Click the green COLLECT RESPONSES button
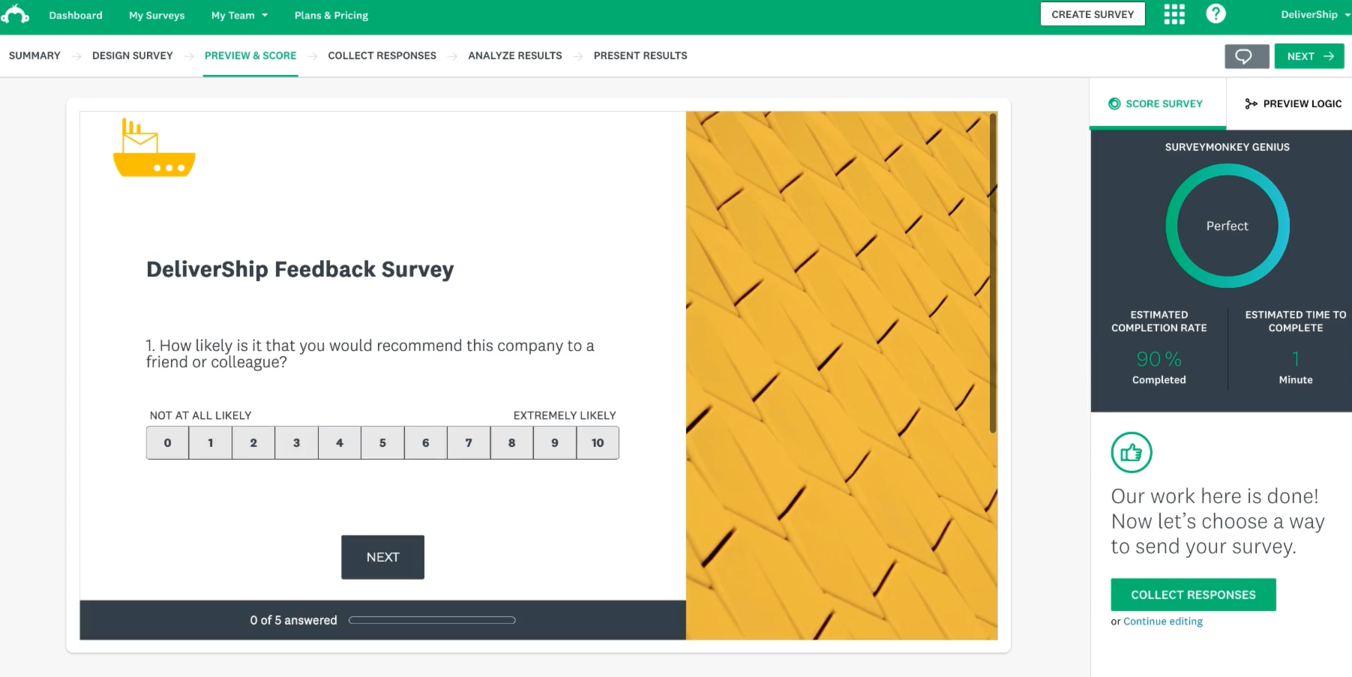Image resolution: width=1352 pixels, height=677 pixels. click(1193, 595)
